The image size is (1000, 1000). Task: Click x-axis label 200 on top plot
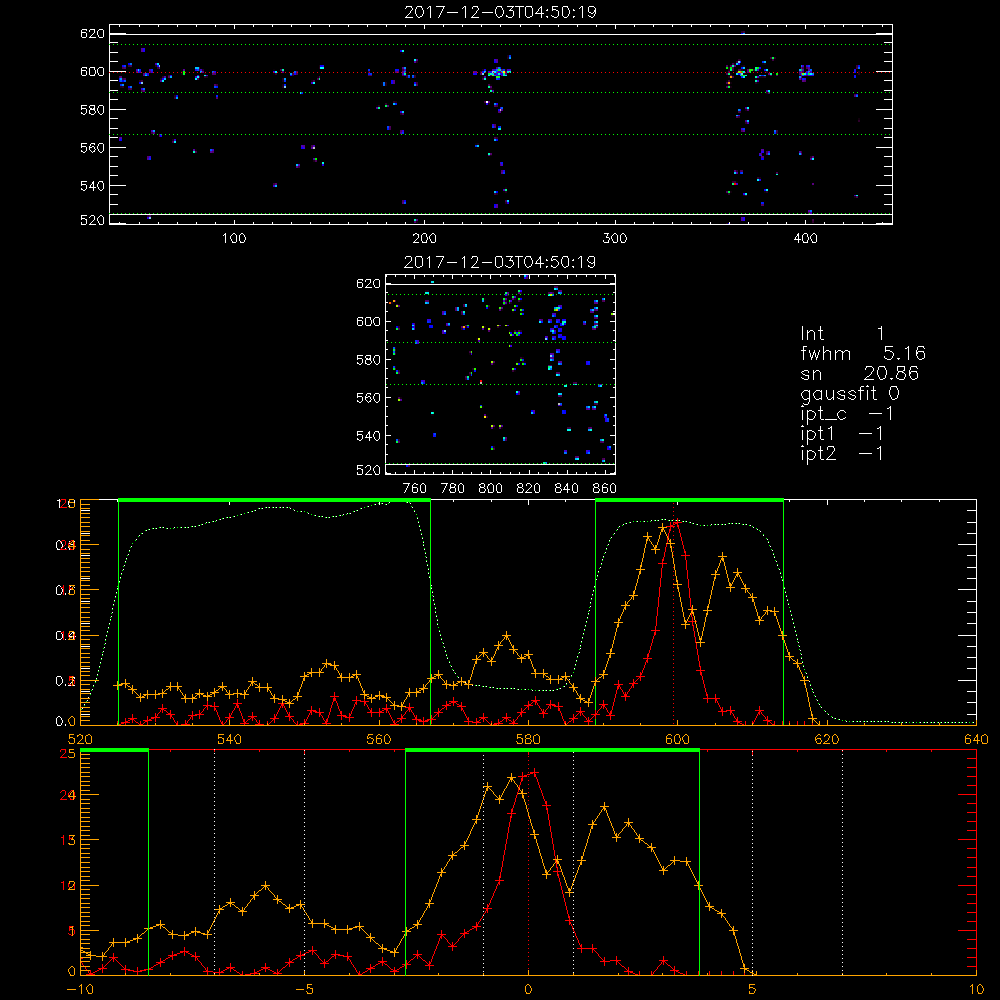(x=424, y=239)
